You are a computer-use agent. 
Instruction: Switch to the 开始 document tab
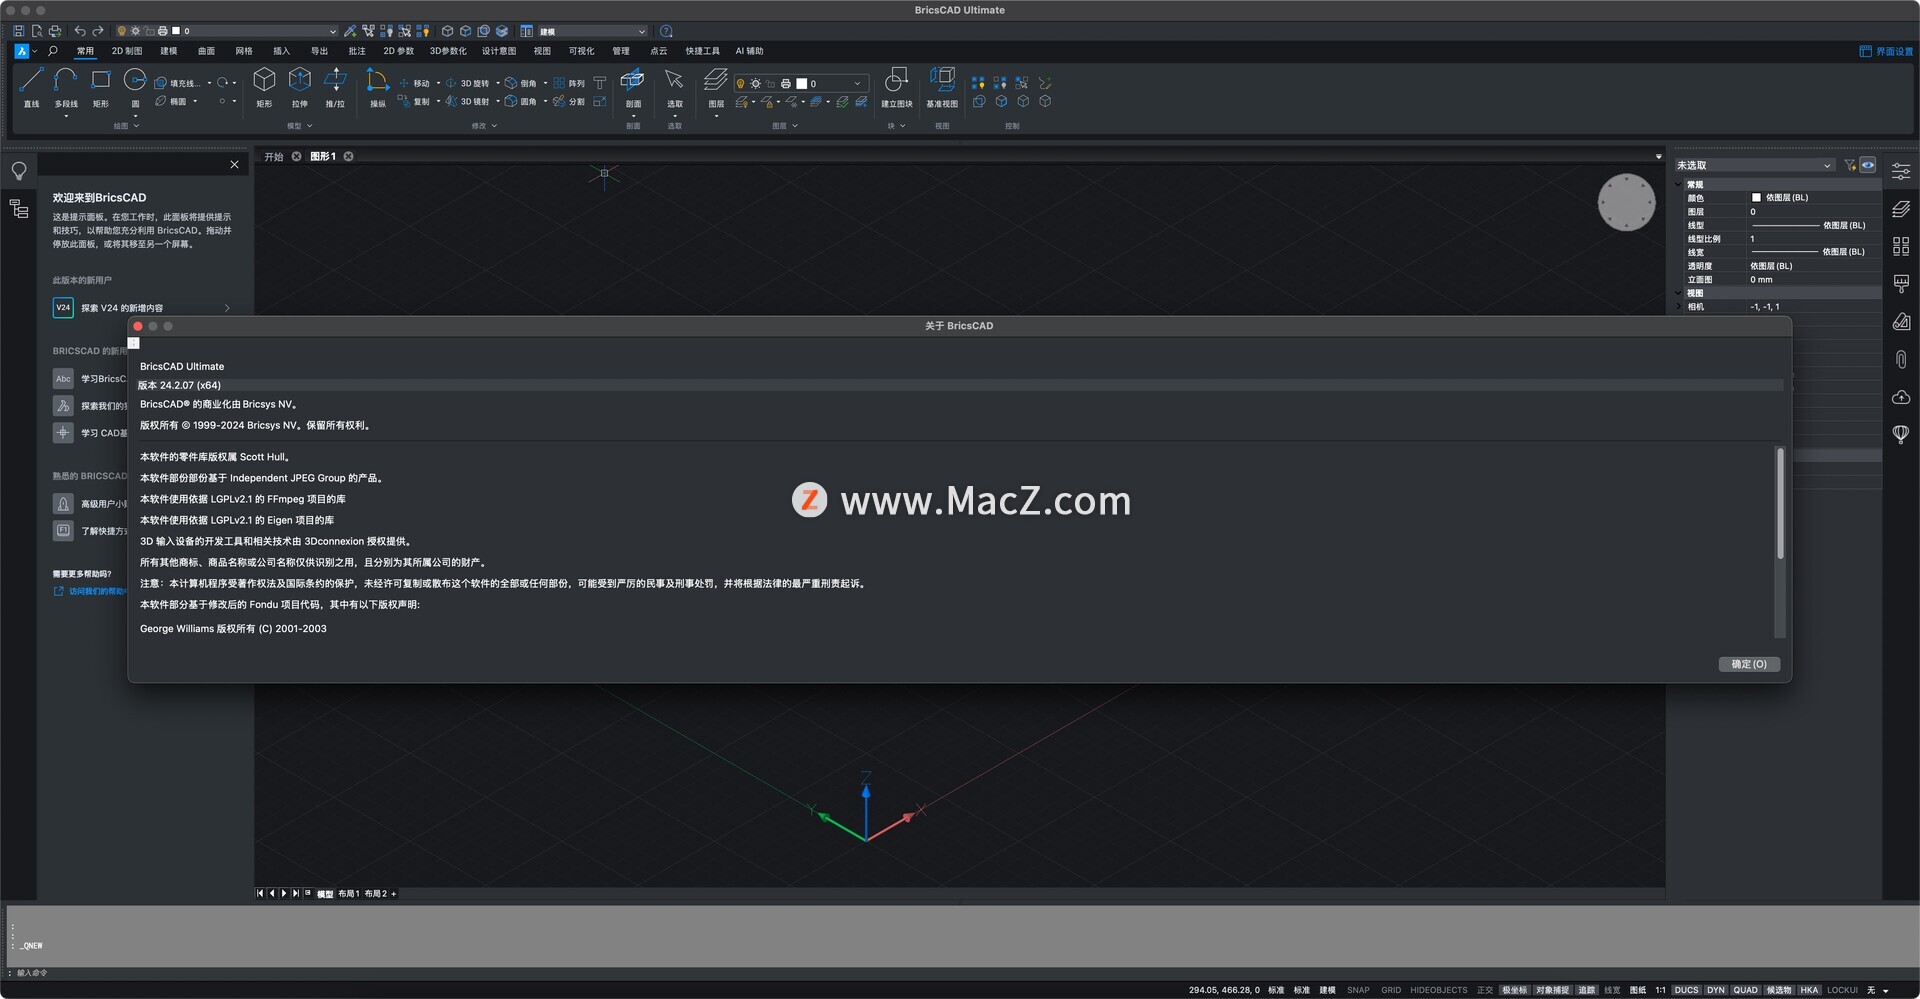point(274,157)
